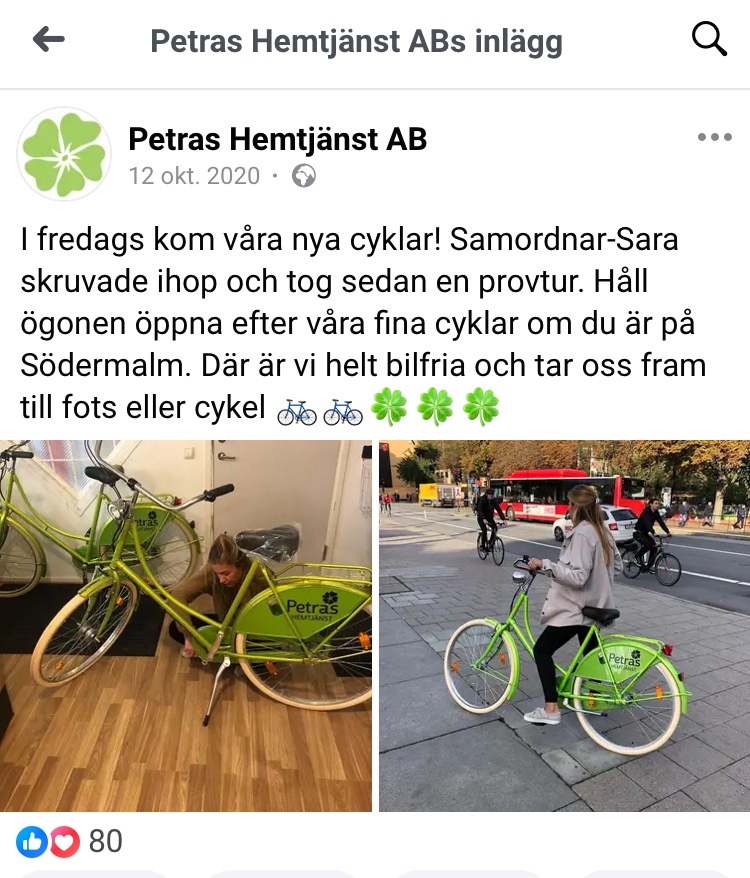Click the public globe privacy icon
Screen dimensions: 750x878
[x=304, y=176]
